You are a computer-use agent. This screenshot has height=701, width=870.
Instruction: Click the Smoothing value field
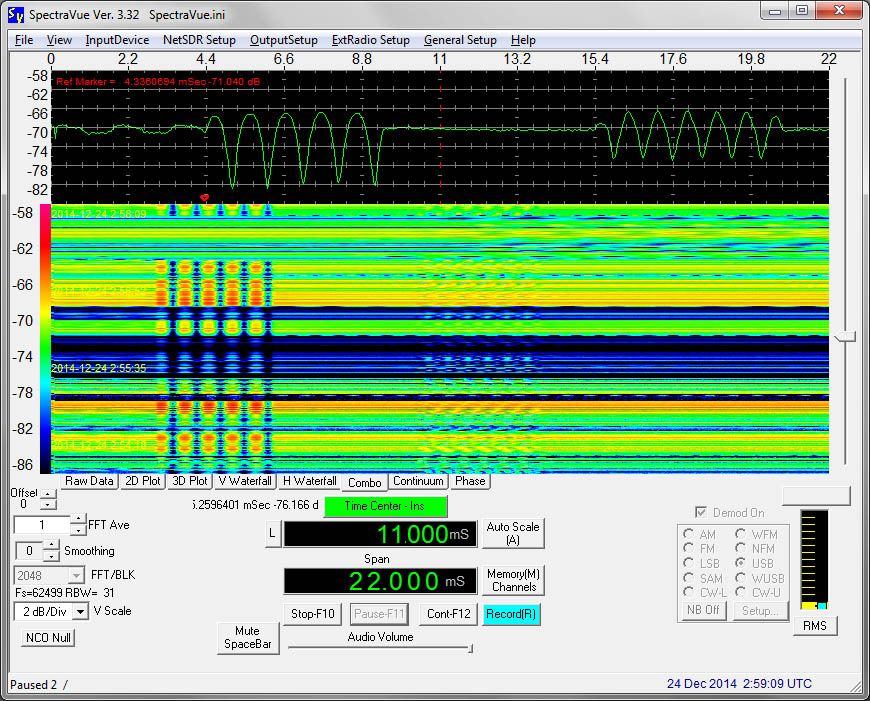coord(29,551)
